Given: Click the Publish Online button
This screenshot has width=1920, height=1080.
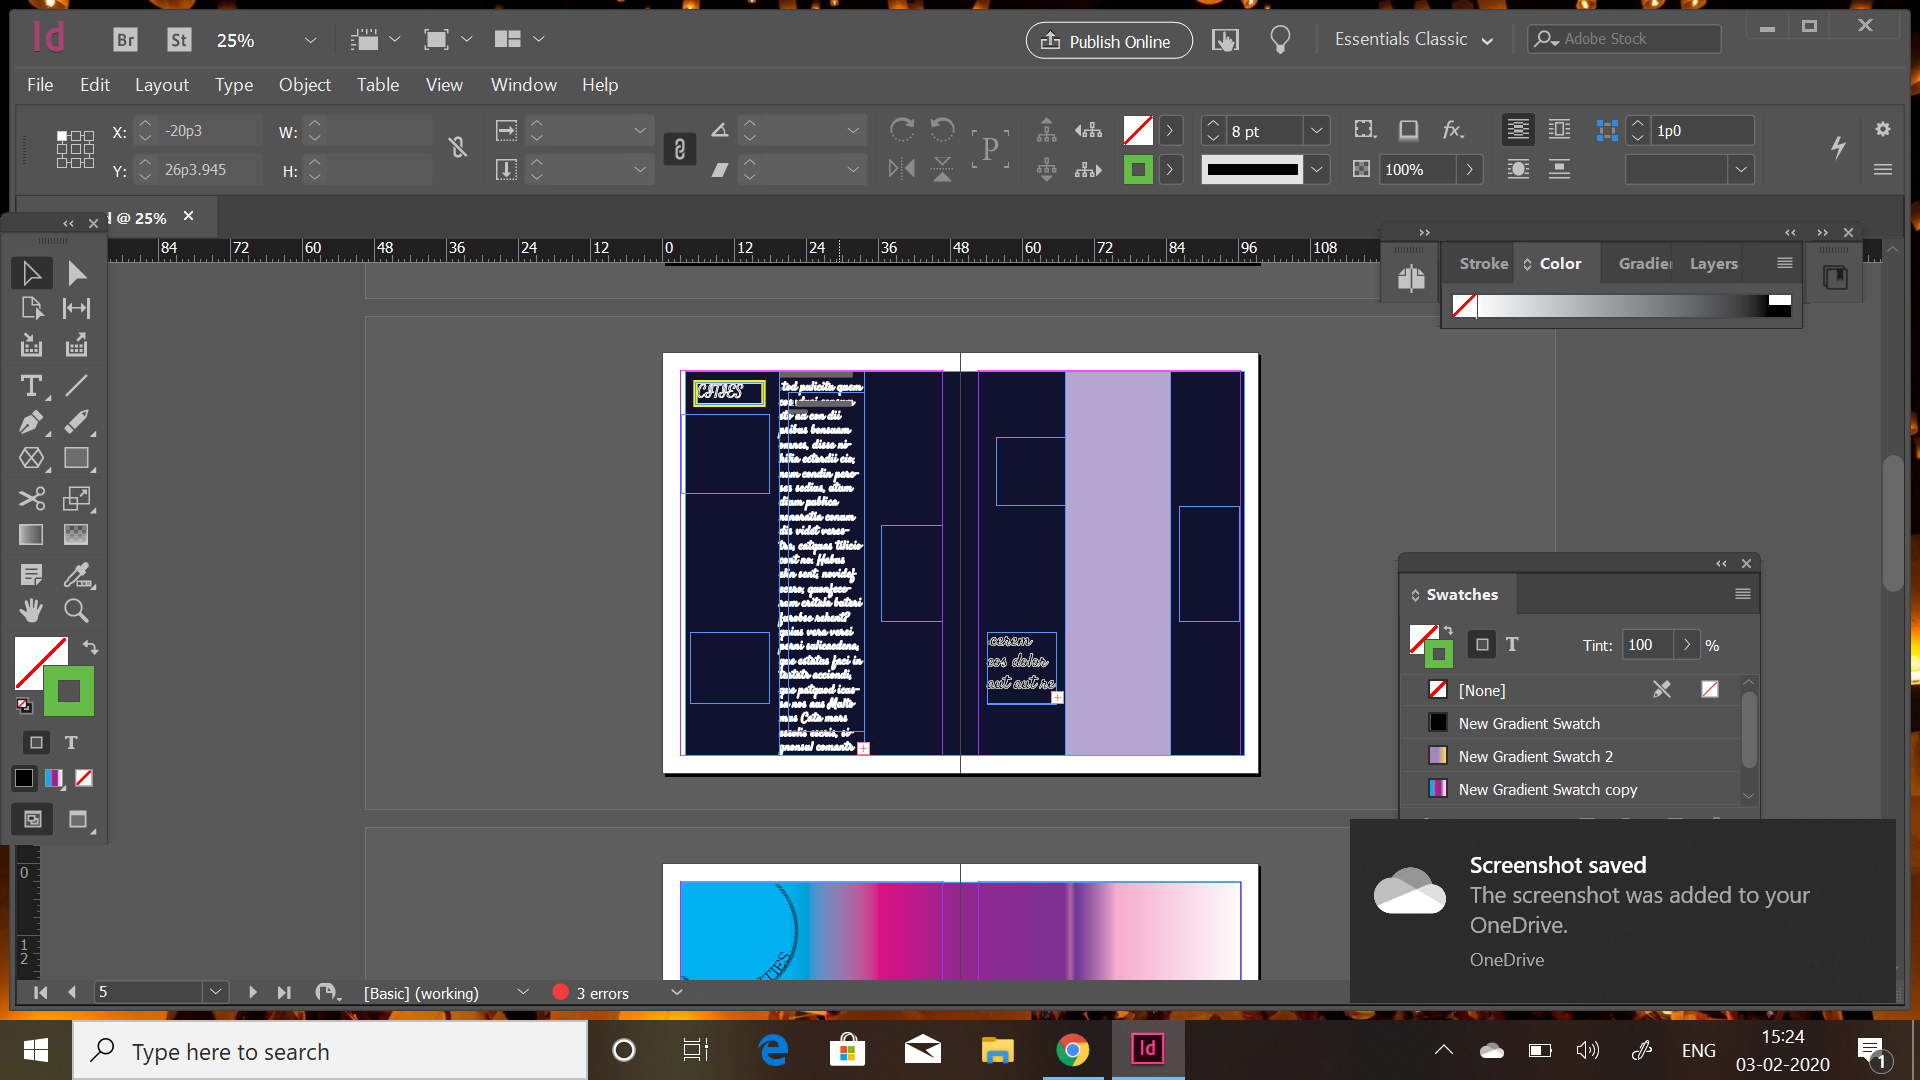Looking at the screenshot, I should click(1109, 41).
